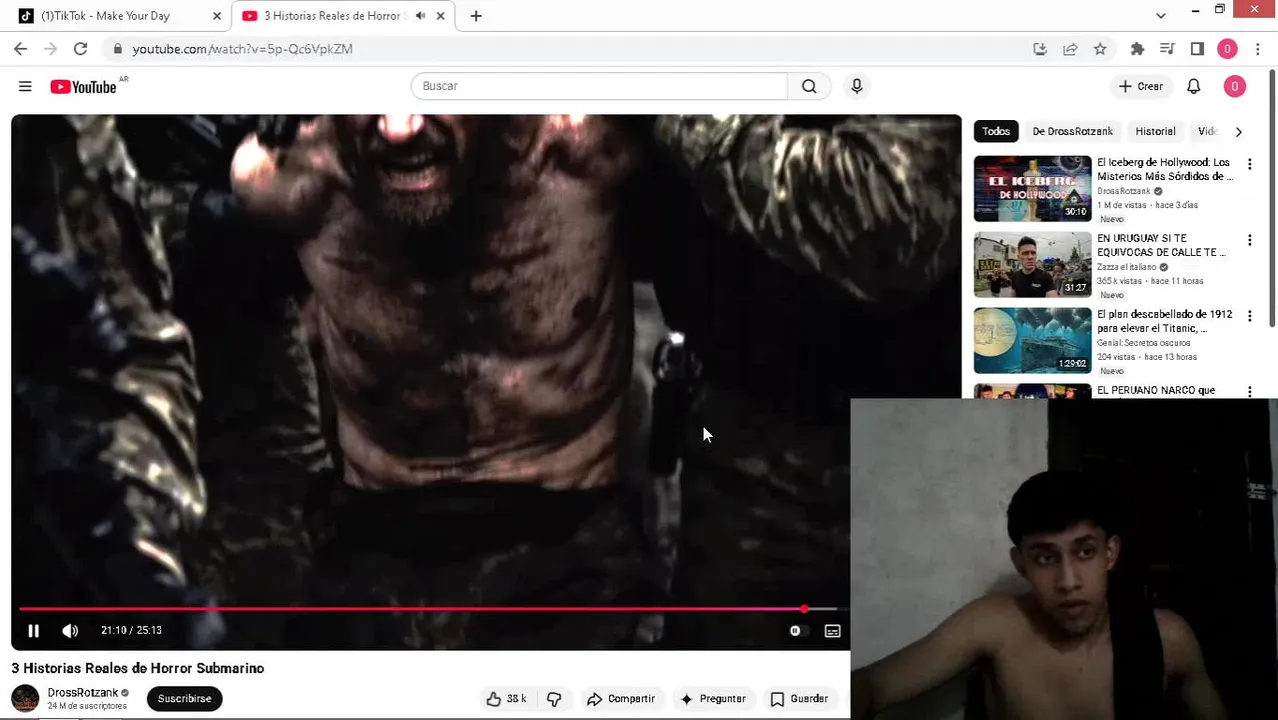Show more filter chips with right chevron
The width and height of the screenshot is (1278, 720).
coord(1238,131)
